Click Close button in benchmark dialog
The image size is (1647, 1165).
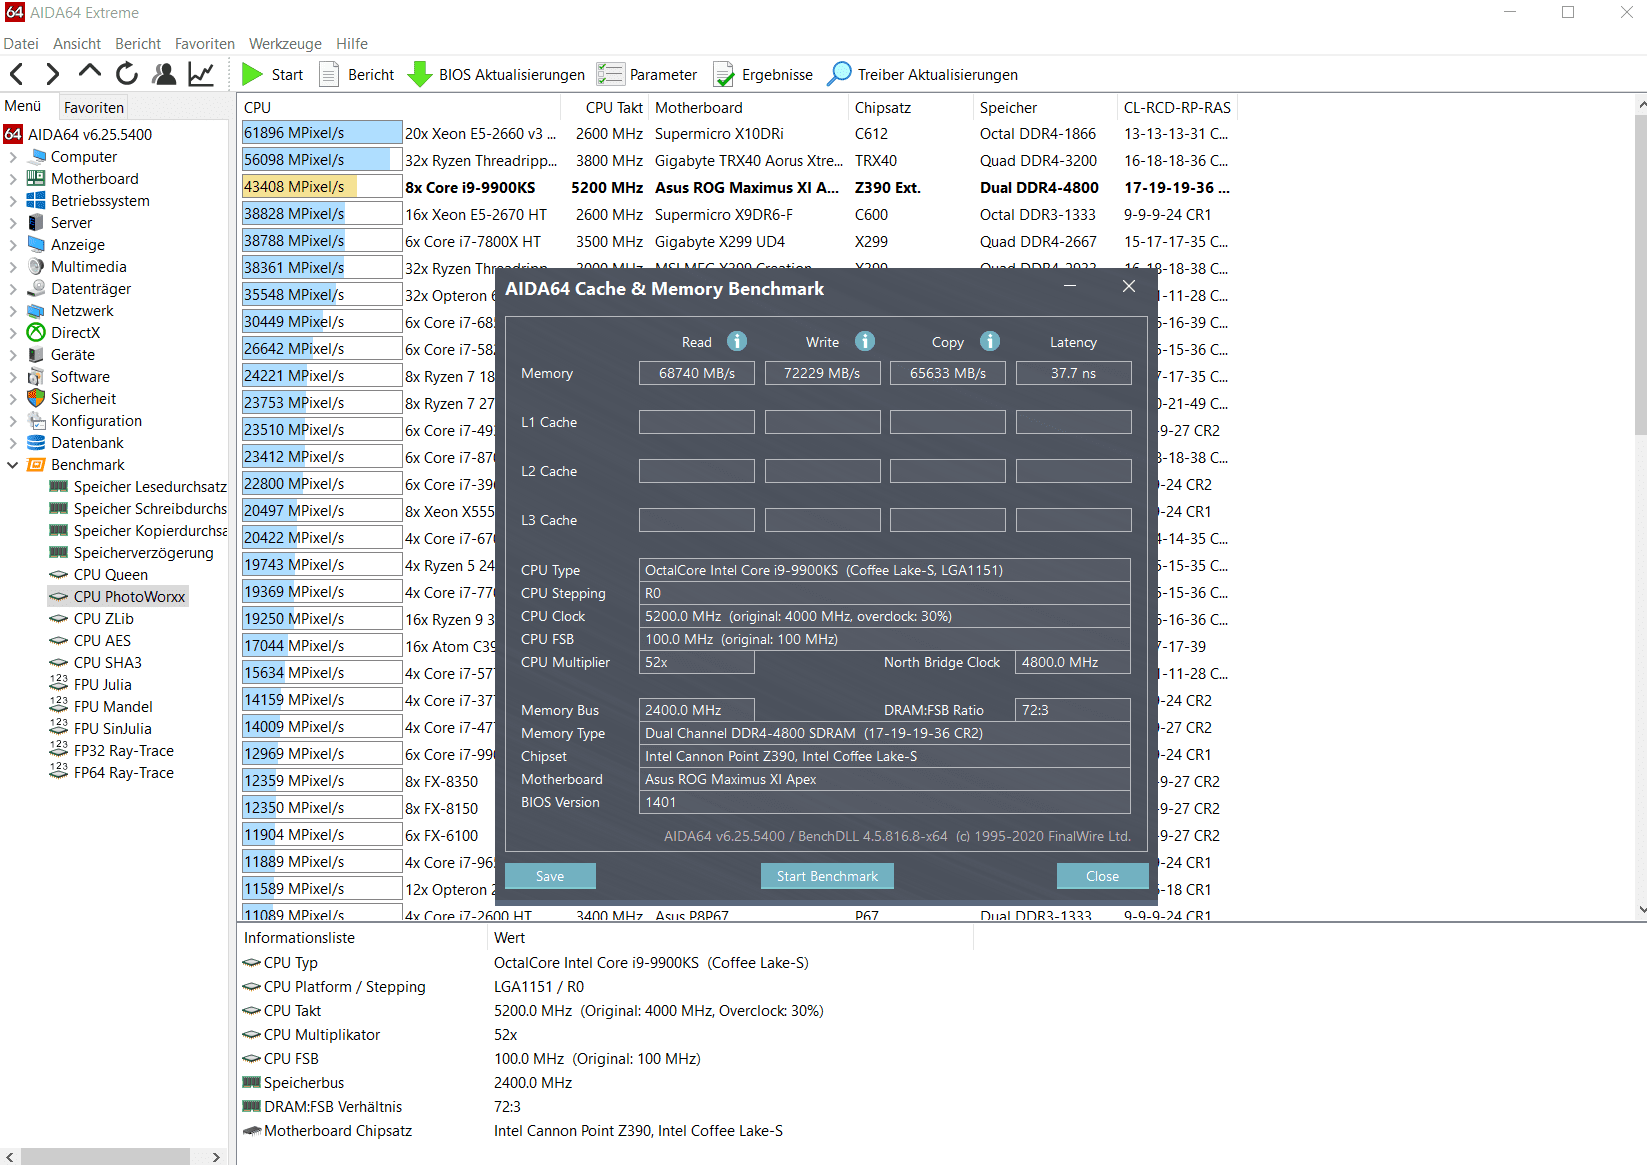pos(1102,876)
